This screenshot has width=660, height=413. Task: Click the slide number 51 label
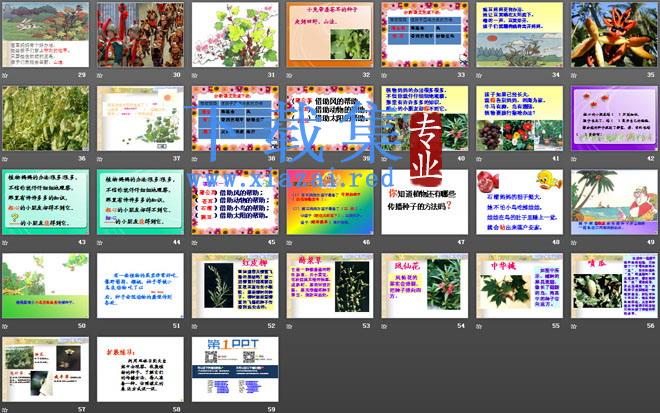click(x=176, y=325)
